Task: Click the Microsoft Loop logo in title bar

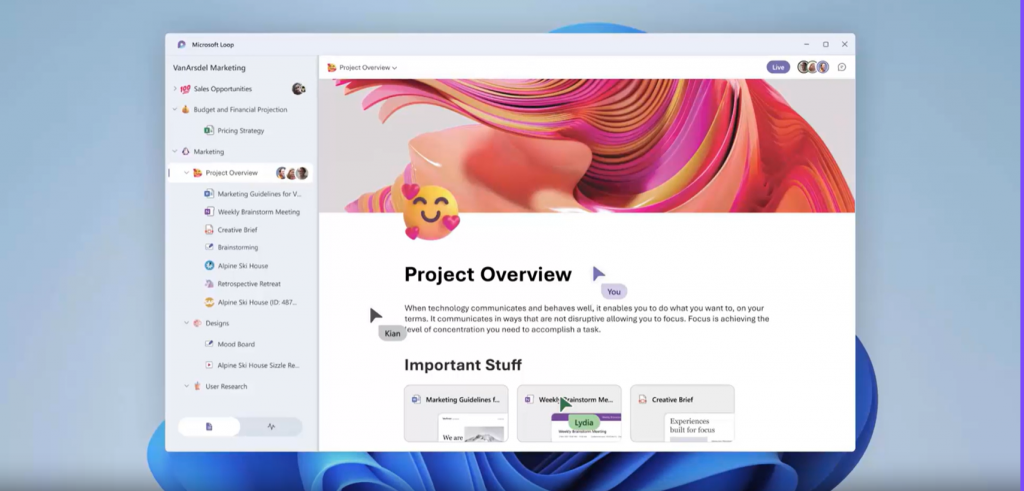Action: pos(182,44)
